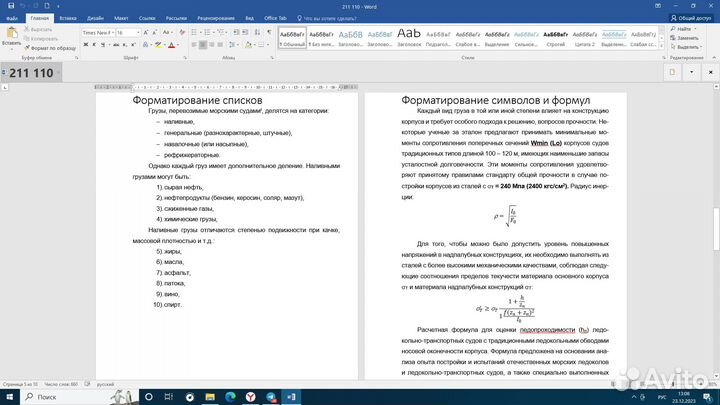This screenshot has height=405, width=720.
Task: Switch to the Рецензирование tab
Action: (x=216, y=18)
